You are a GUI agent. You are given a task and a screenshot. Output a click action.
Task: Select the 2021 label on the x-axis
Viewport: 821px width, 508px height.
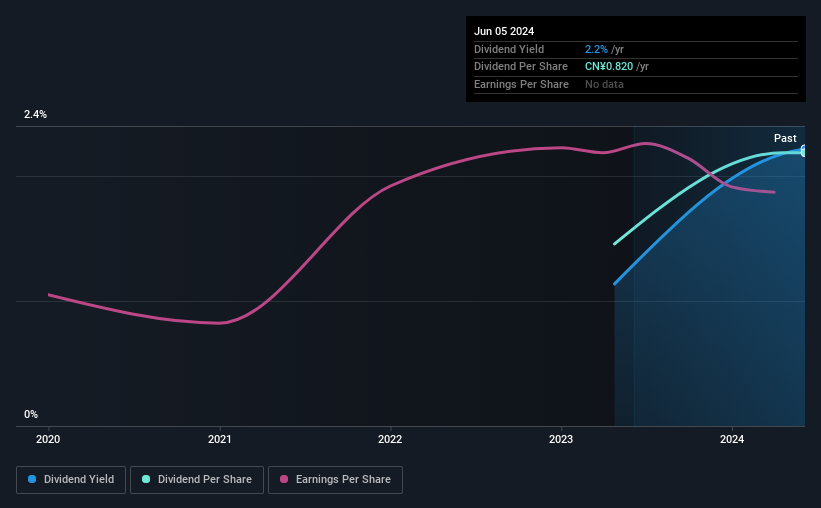tap(219, 439)
